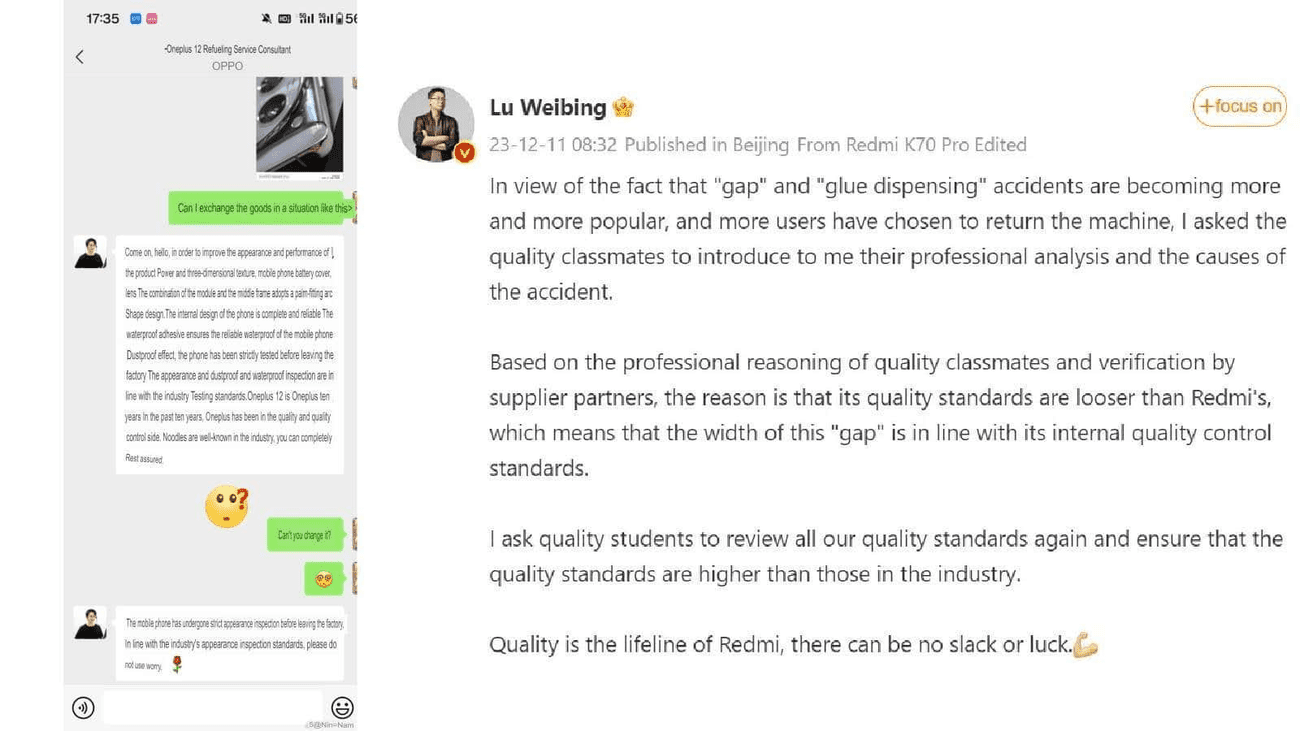Click the crown badge next to Lu Weibing
The height and width of the screenshot is (731, 1300).
[x=624, y=107]
